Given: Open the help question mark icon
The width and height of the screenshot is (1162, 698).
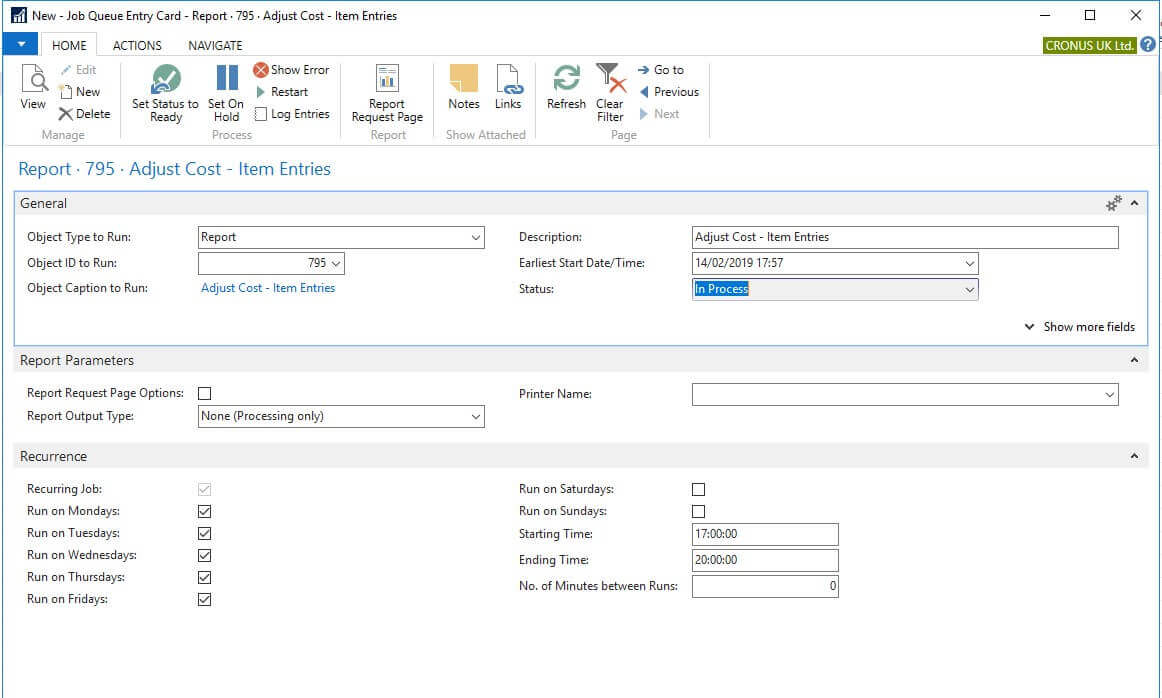Looking at the screenshot, I should tap(1148, 45).
